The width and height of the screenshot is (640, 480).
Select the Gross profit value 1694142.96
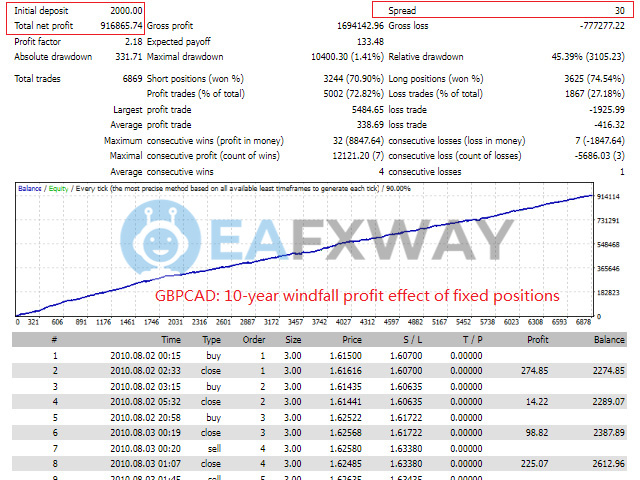[x=360, y=26]
